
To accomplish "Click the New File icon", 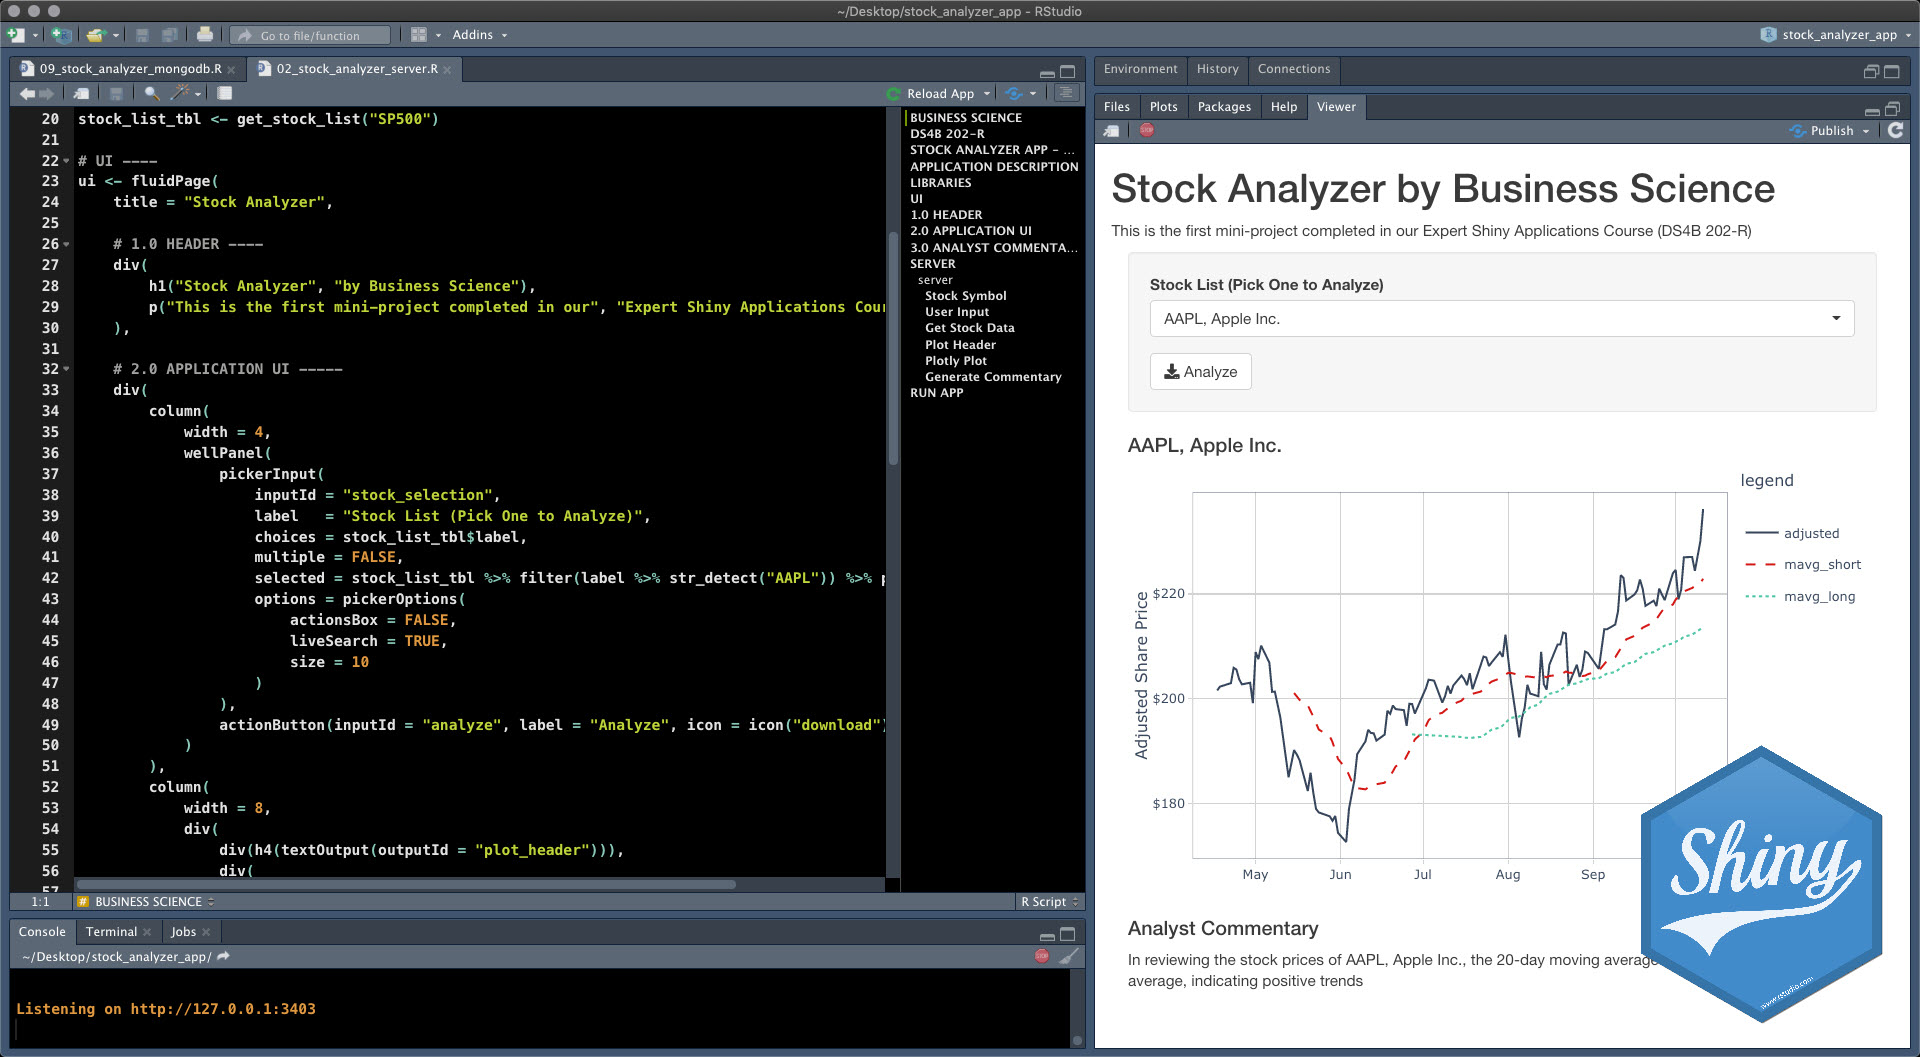I will 15,35.
